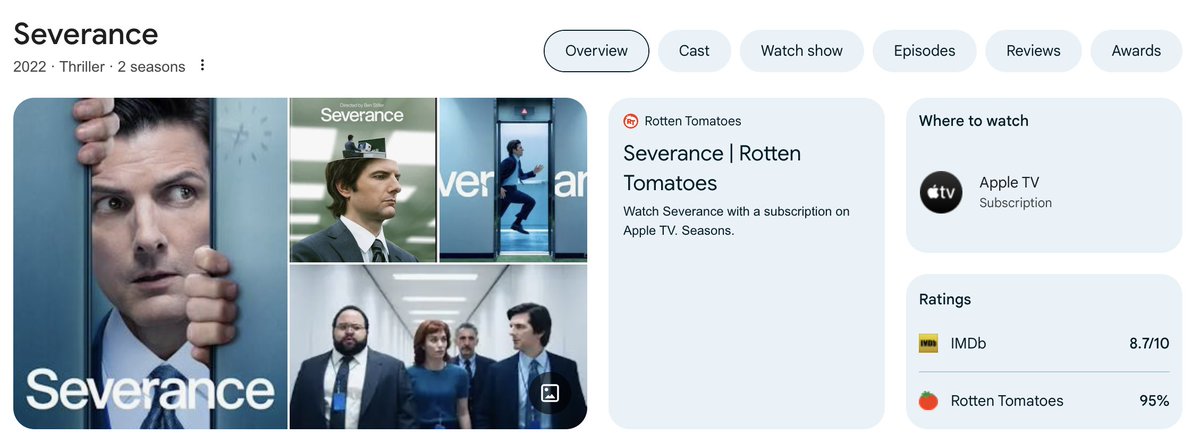Select the Overview tab

(596, 51)
